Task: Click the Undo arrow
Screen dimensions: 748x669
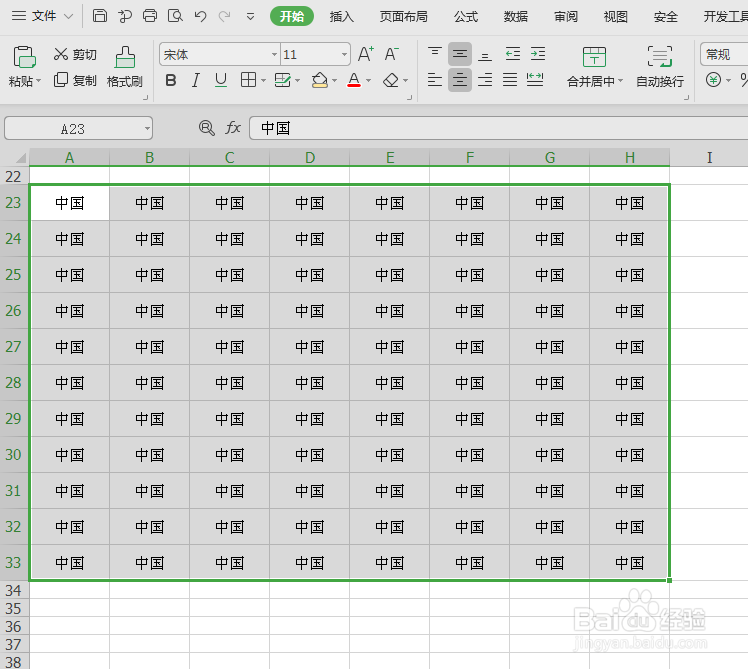Action: pyautogui.click(x=200, y=16)
